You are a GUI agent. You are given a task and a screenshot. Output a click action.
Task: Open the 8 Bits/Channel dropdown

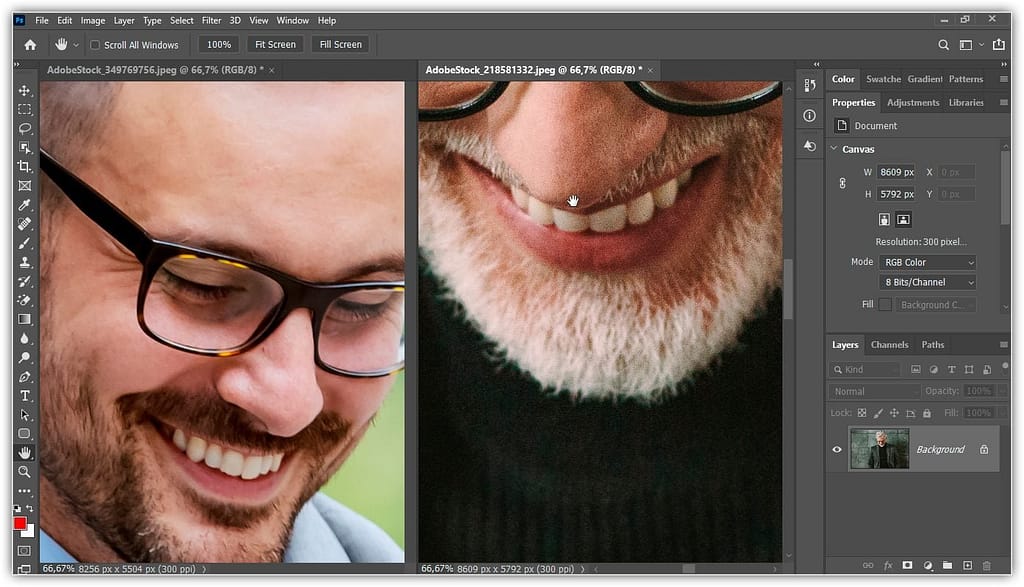tap(927, 283)
